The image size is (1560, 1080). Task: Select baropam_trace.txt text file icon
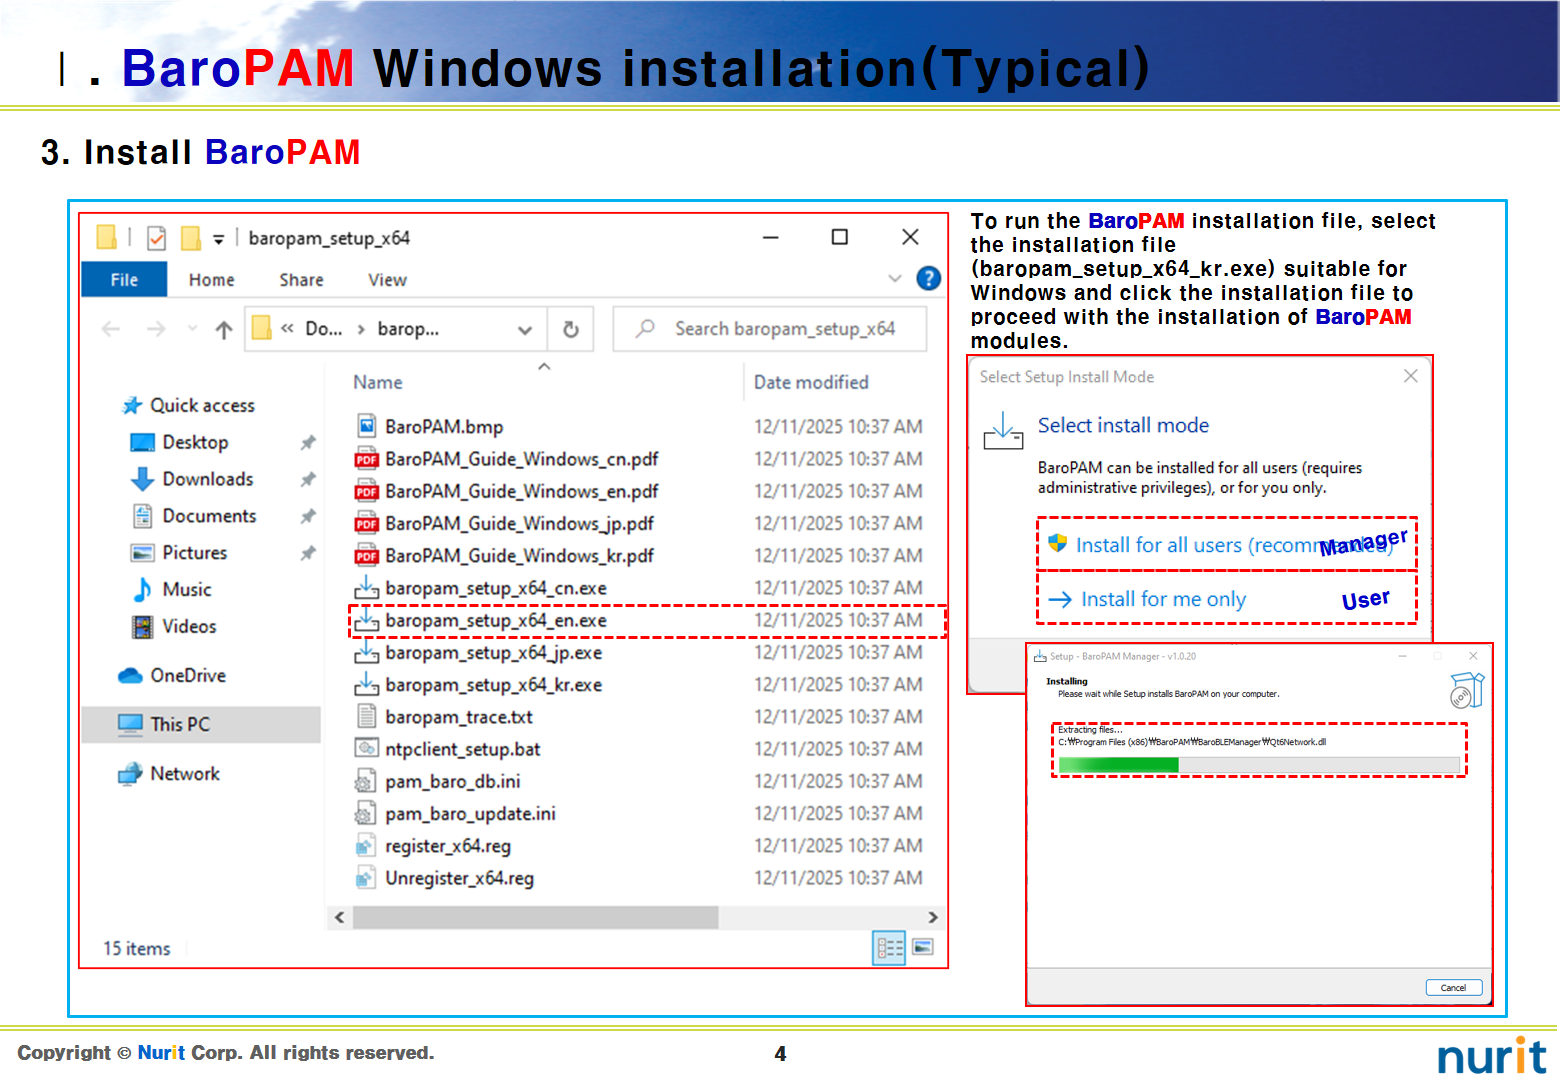(x=367, y=717)
